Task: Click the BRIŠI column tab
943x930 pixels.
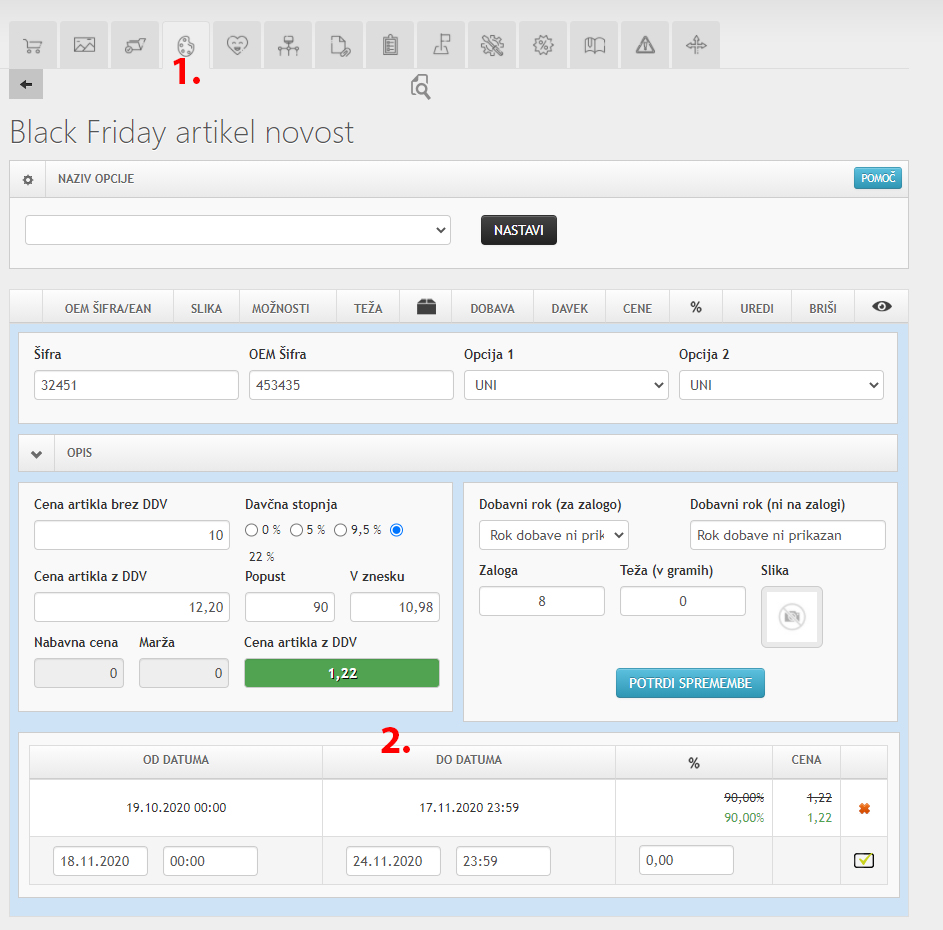Action: click(x=823, y=309)
